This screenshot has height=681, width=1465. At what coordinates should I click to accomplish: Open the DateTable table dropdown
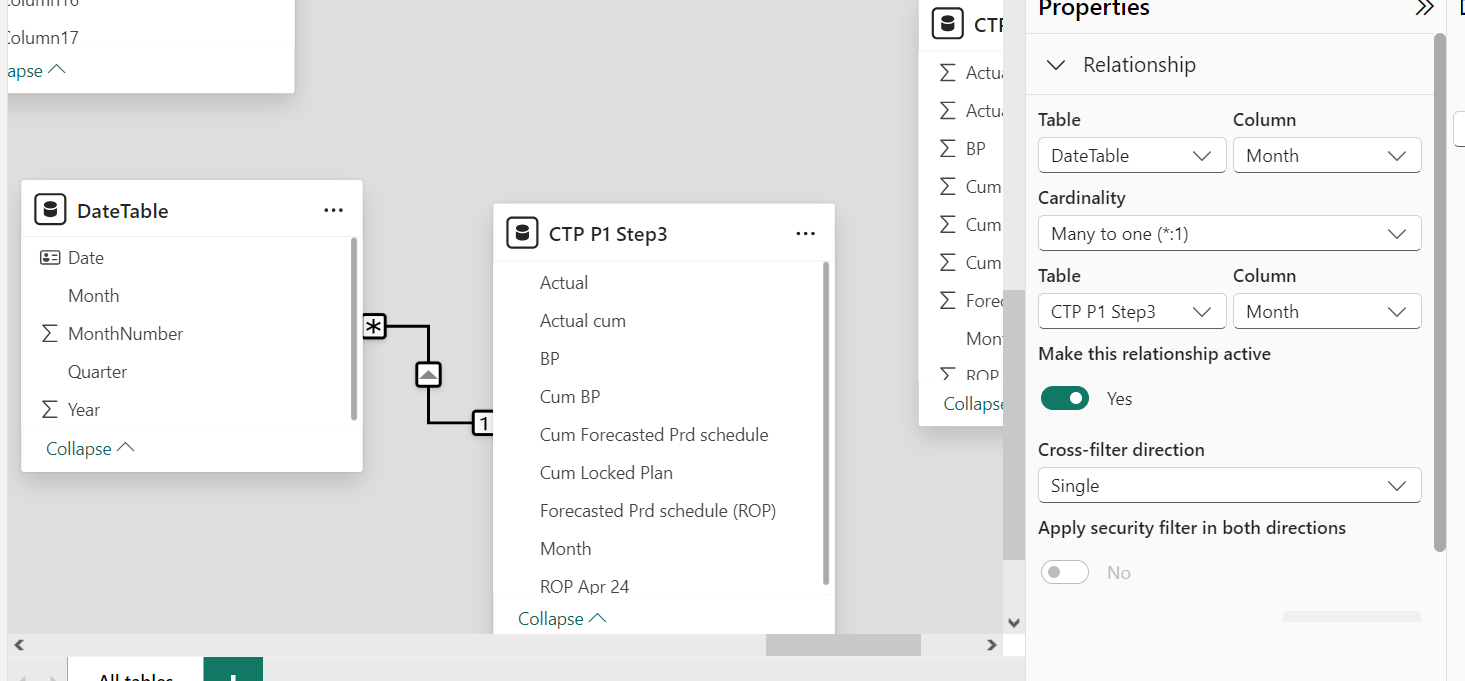(x=1132, y=156)
